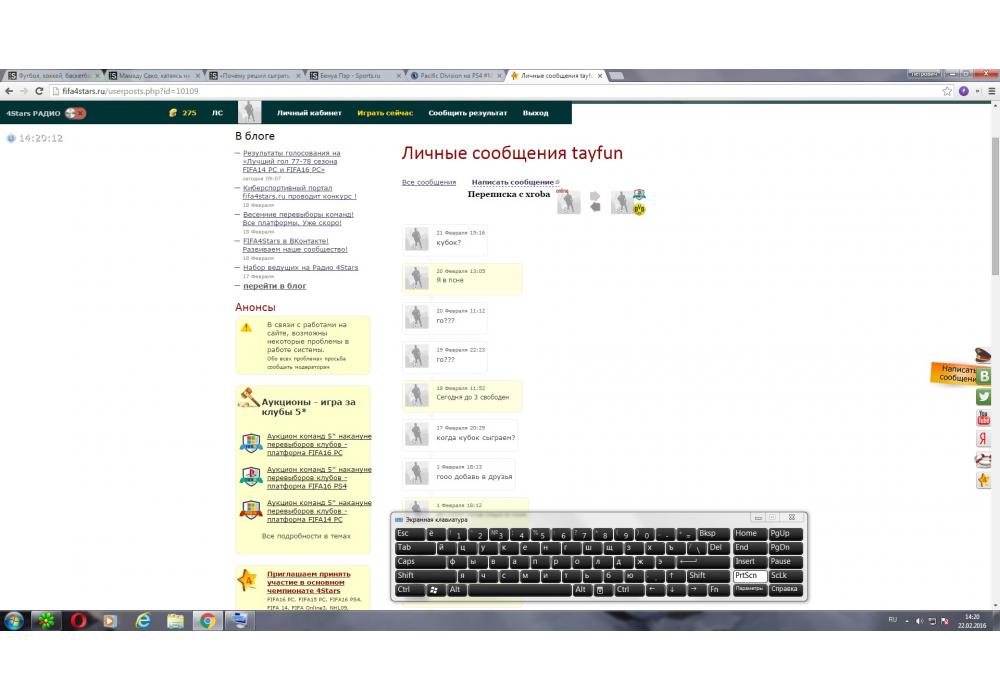
Task: Toggle ScLk key on on-screen keyboard
Action: click(x=779, y=576)
